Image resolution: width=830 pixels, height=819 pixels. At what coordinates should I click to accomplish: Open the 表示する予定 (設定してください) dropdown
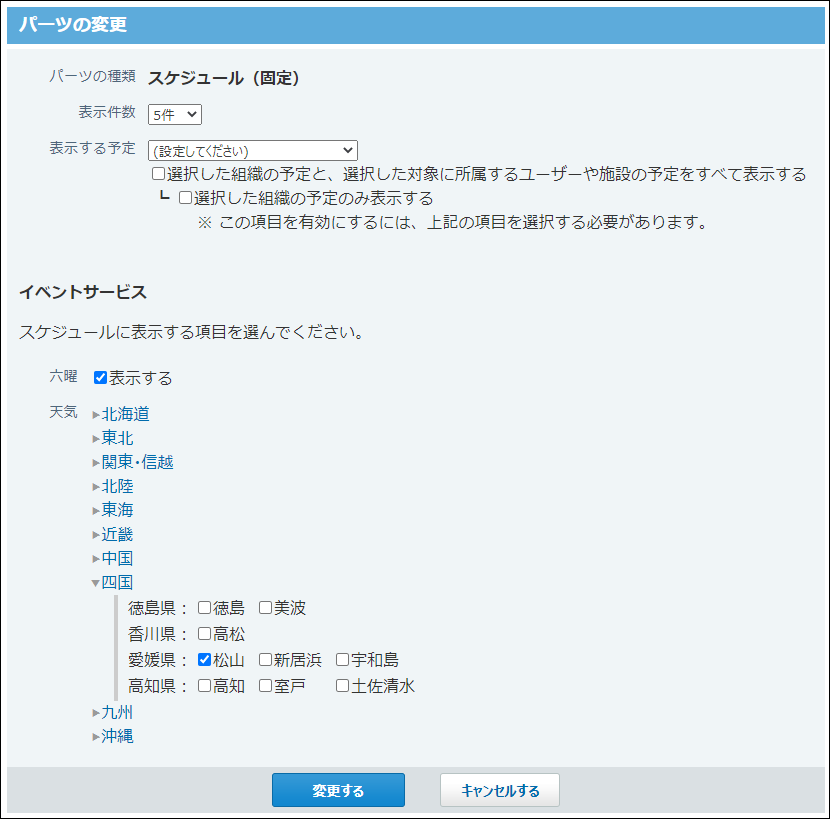click(x=253, y=150)
